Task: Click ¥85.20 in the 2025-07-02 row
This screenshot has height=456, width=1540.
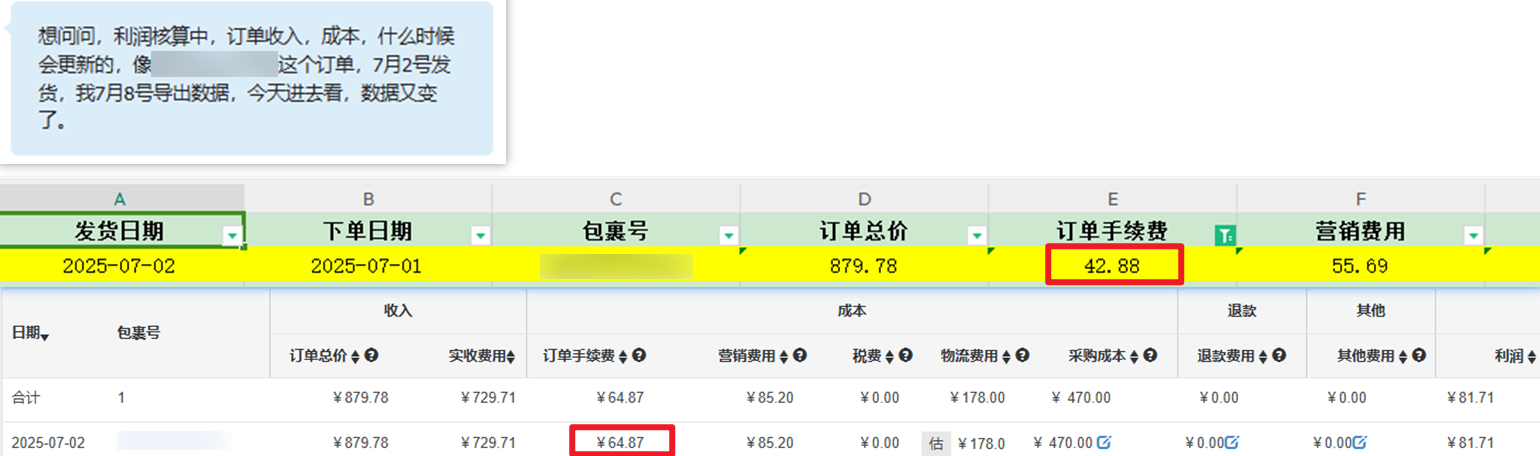Action: pyautogui.click(x=770, y=441)
